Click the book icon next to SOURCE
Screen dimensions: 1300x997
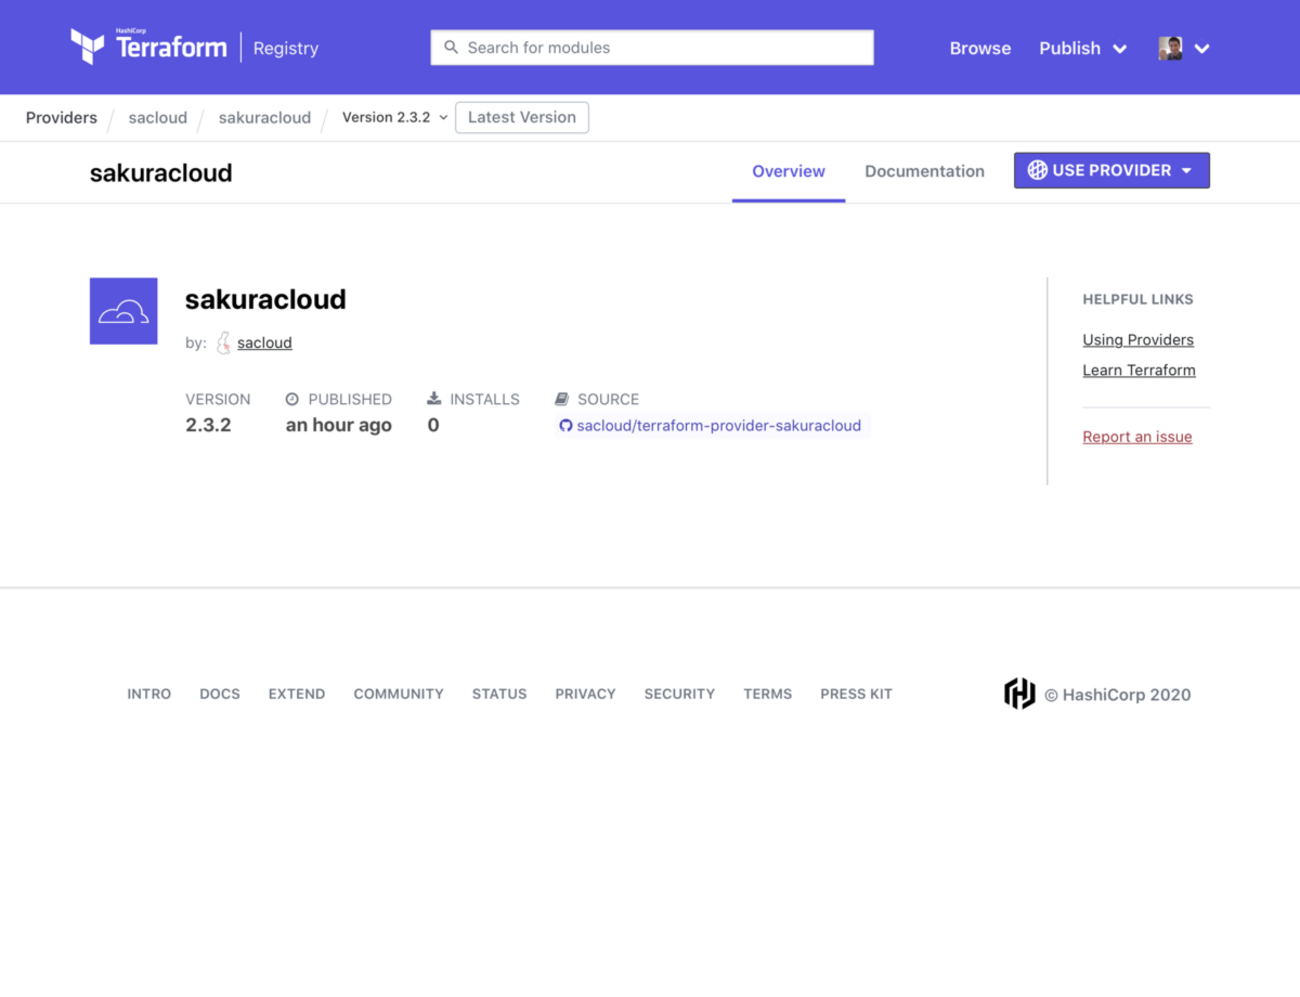562,399
